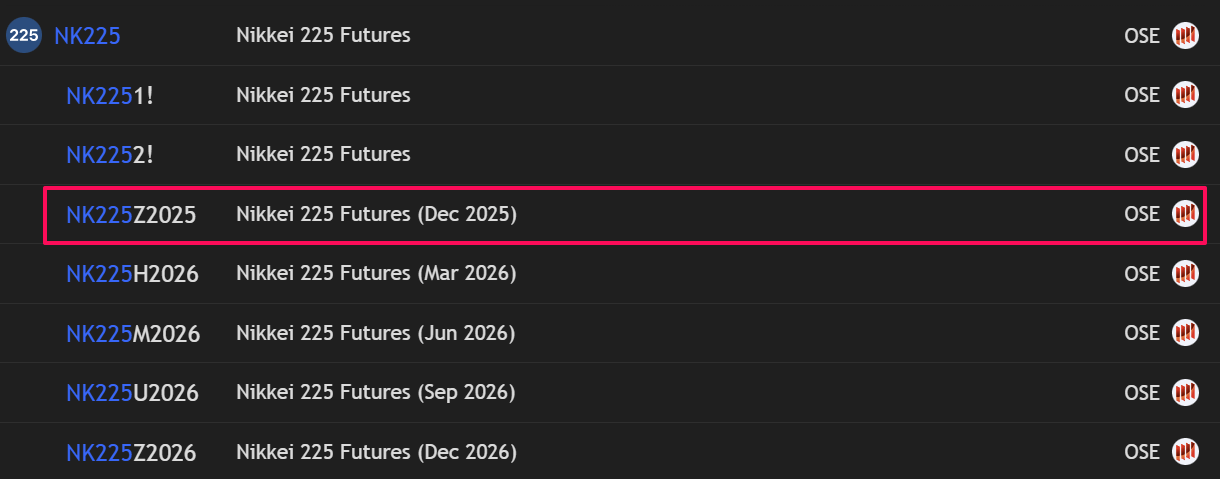The image size is (1220, 479).
Task: Choose the NK2252! symbol
Action: (x=110, y=155)
